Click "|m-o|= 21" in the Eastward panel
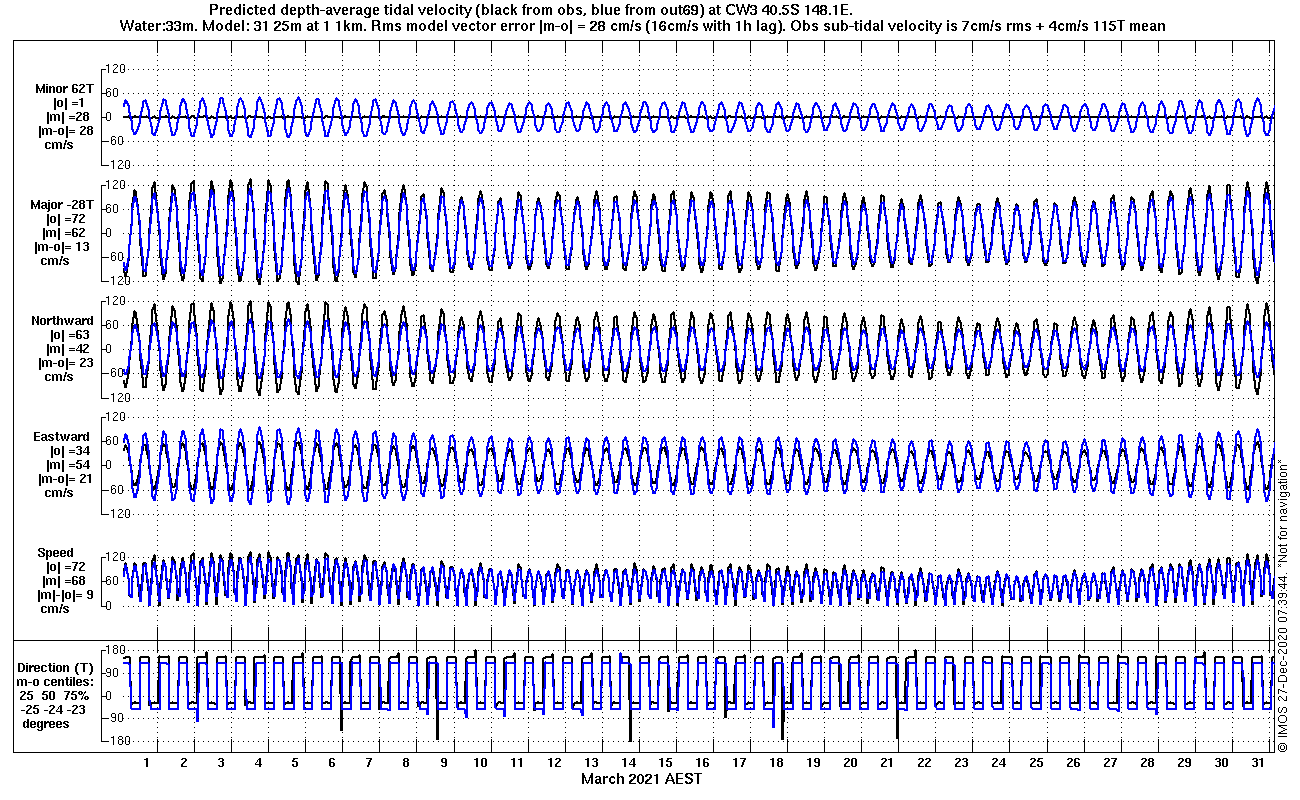1300x800 pixels. point(65,479)
